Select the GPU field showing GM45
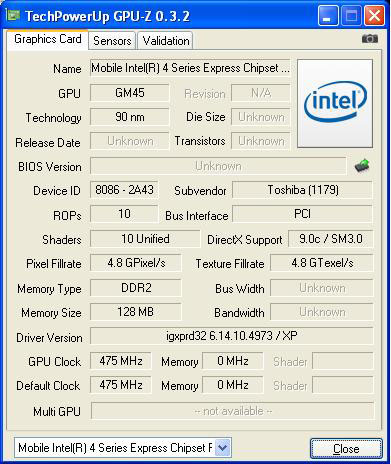This screenshot has height=464, width=391. click(130, 93)
